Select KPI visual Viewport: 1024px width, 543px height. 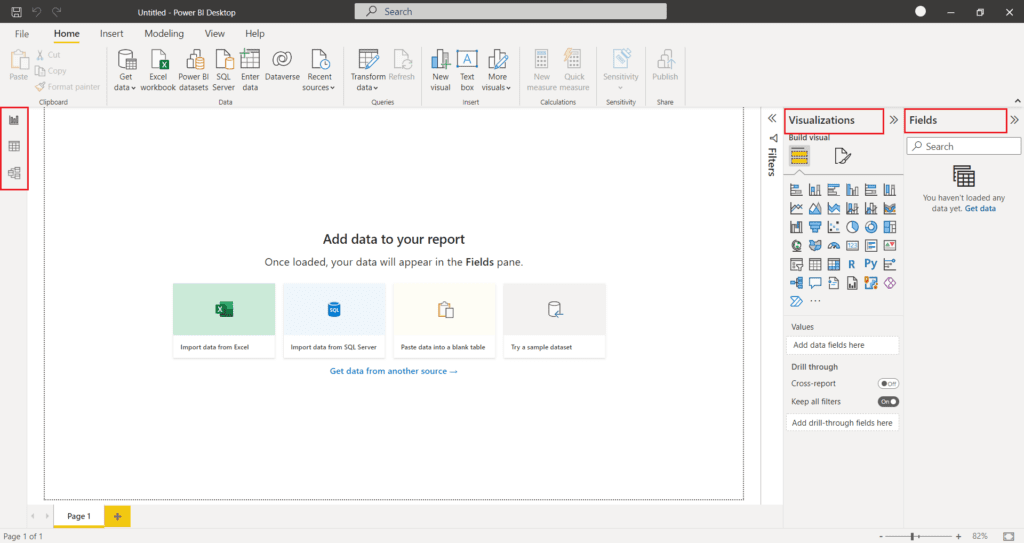coord(889,246)
